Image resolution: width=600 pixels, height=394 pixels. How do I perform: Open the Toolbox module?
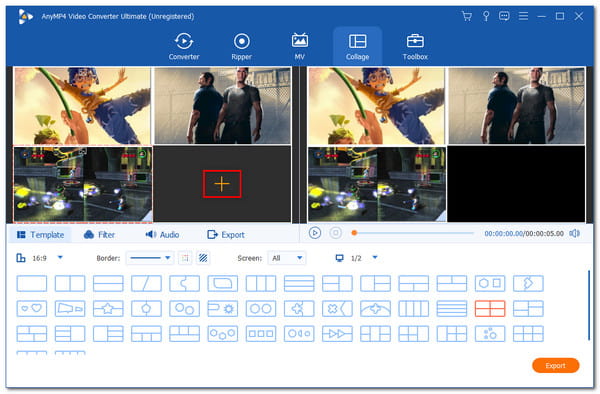[415, 46]
